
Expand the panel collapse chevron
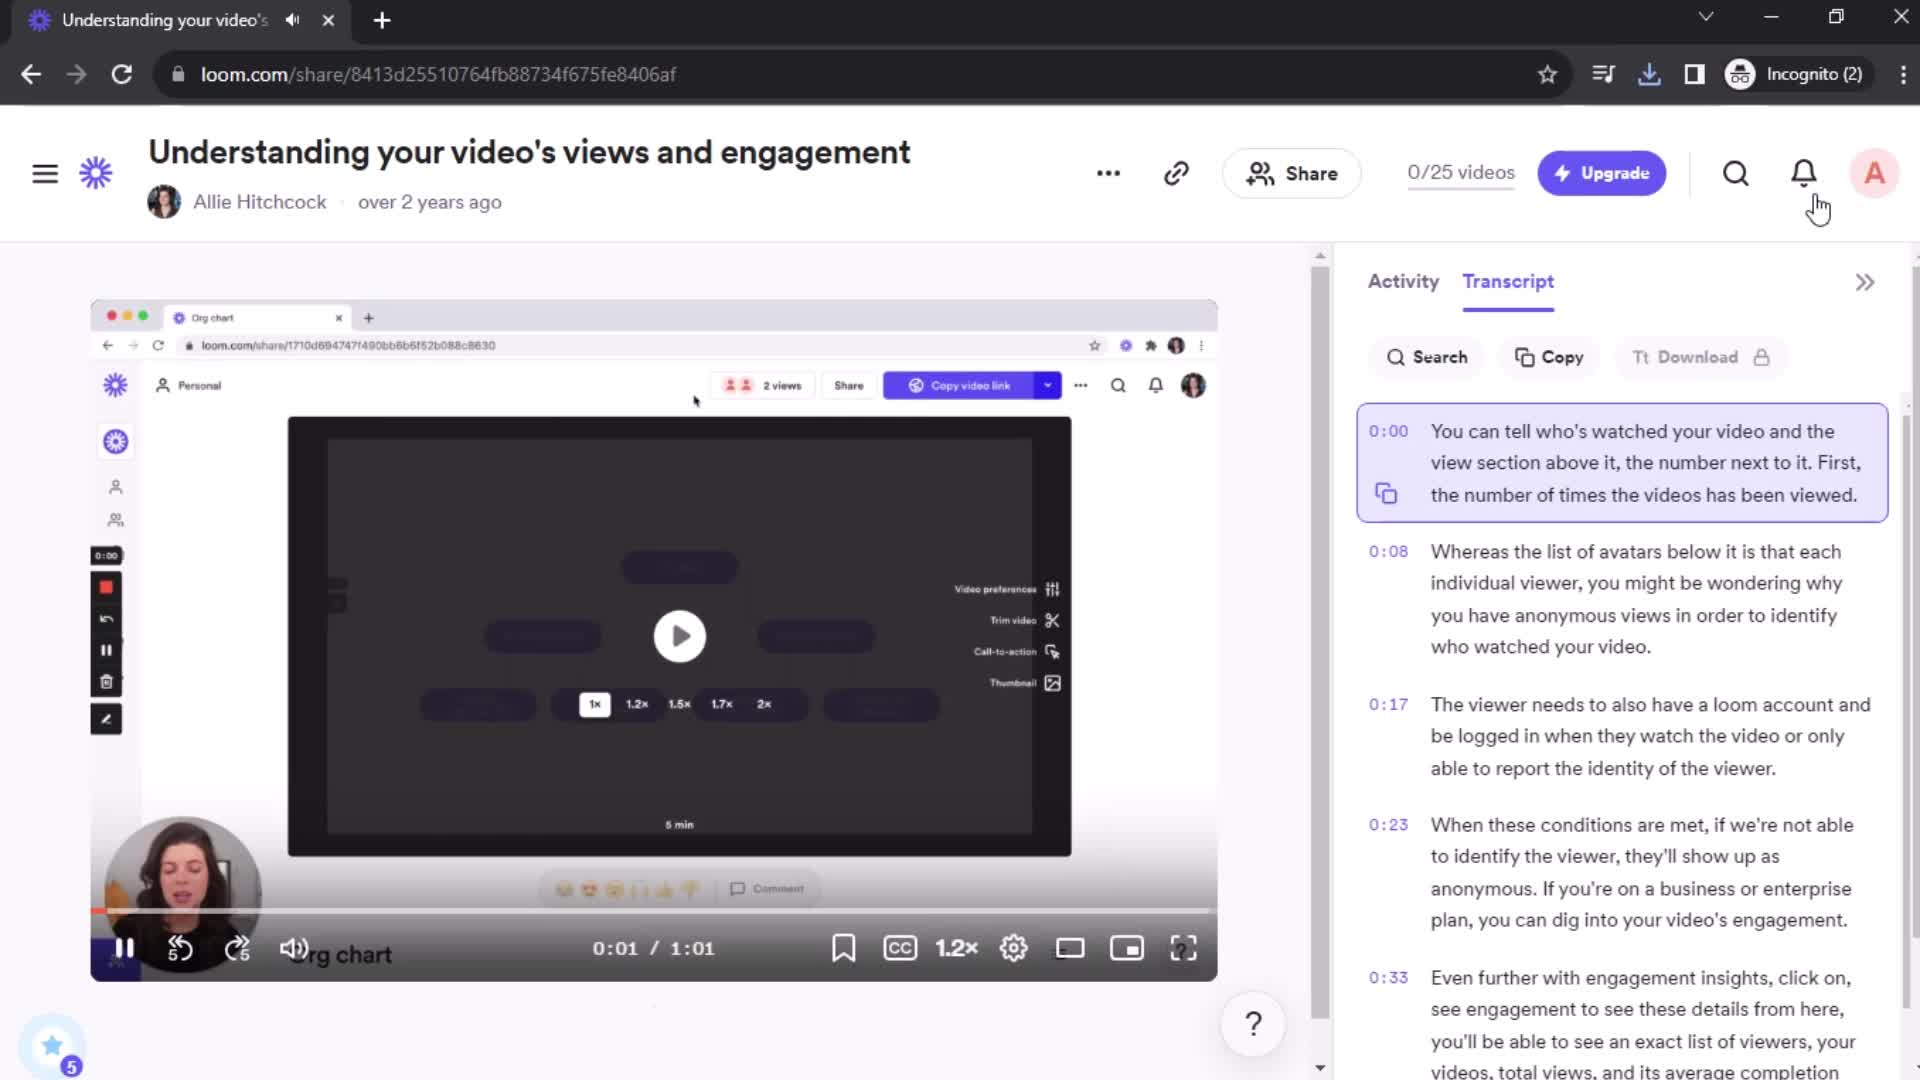1865,282
